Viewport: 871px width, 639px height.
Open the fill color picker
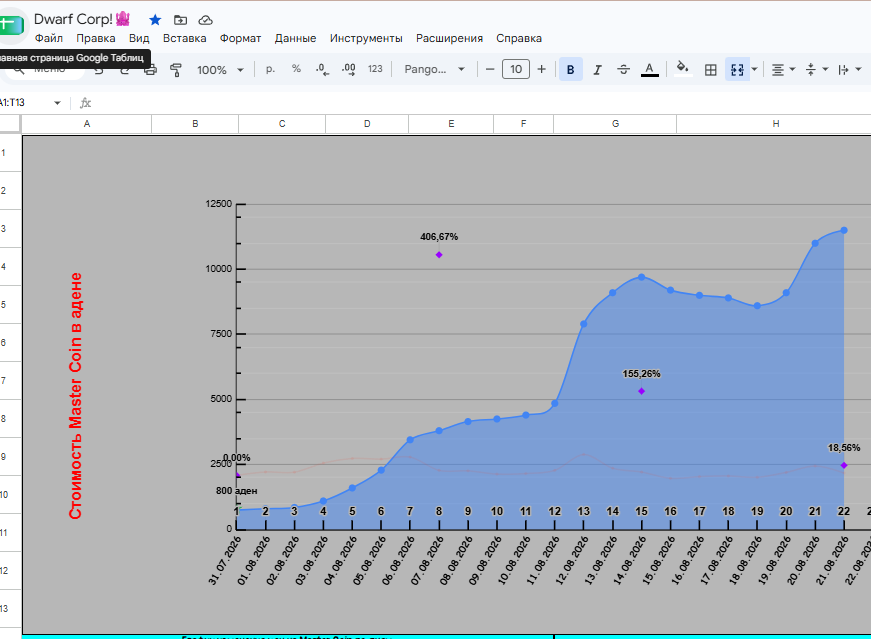point(683,69)
